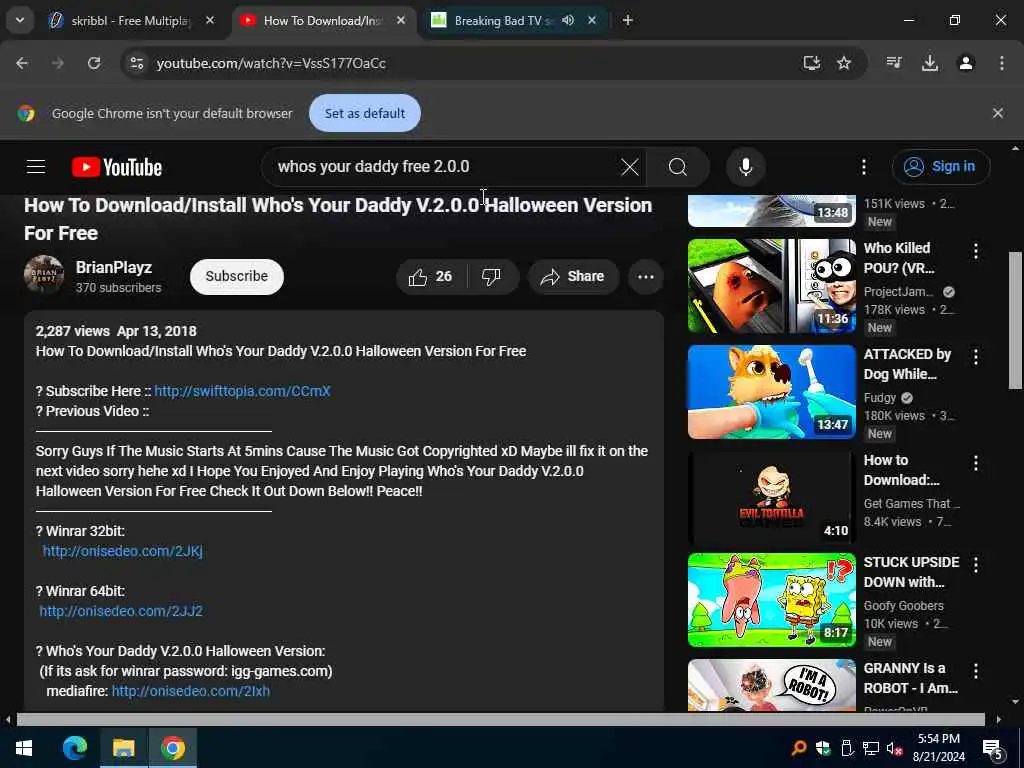The image size is (1024, 768).
Task: Close the Breaking Bad TV tab
Action: point(592,21)
